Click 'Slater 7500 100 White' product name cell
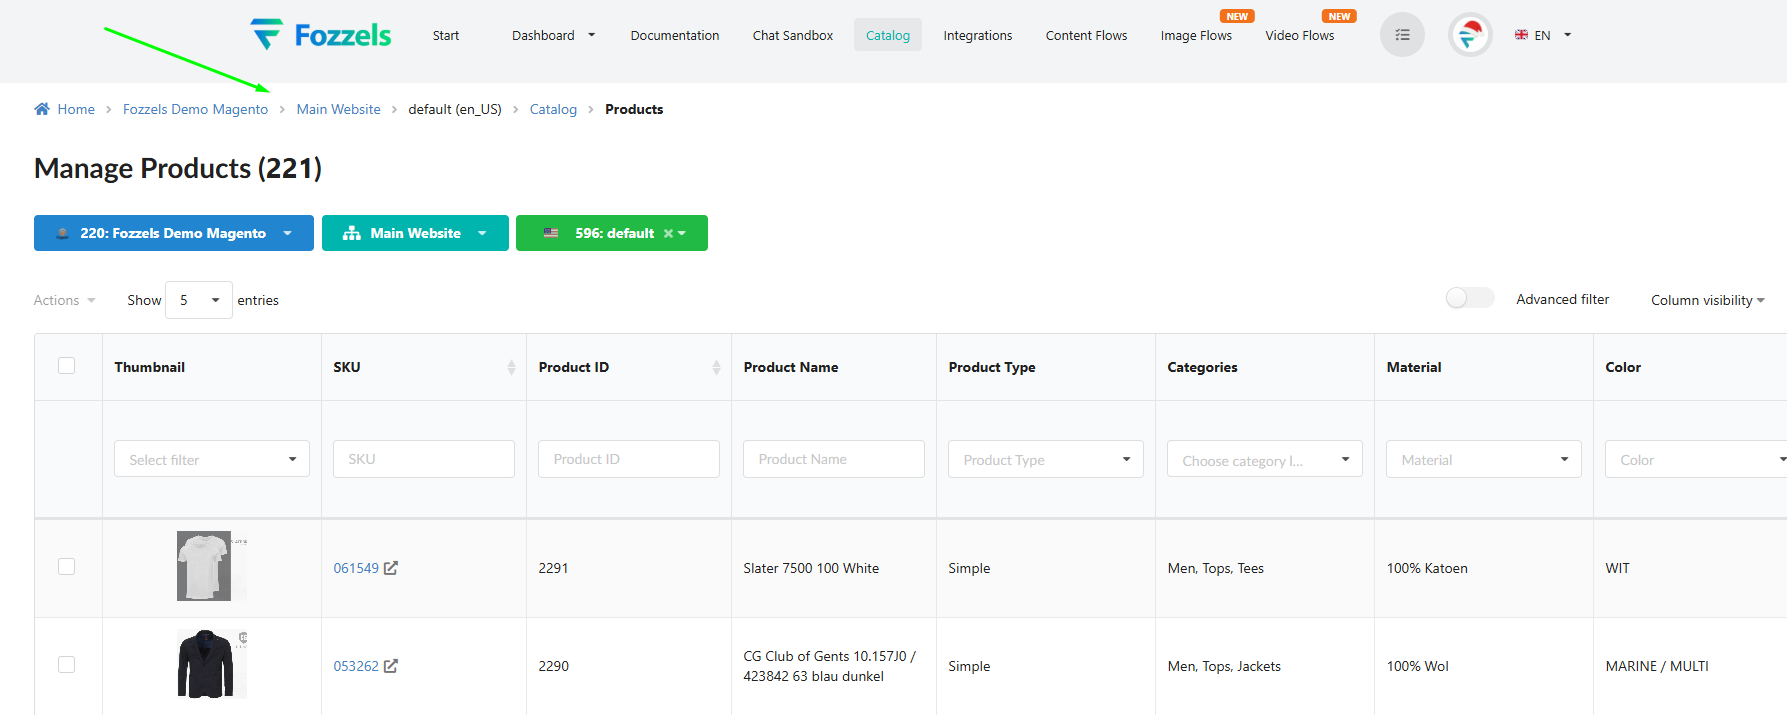 tap(811, 568)
